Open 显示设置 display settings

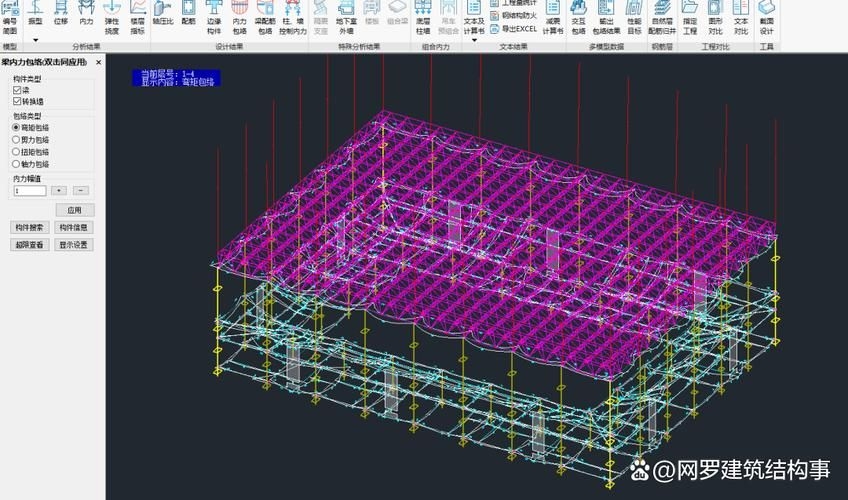(x=74, y=244)
